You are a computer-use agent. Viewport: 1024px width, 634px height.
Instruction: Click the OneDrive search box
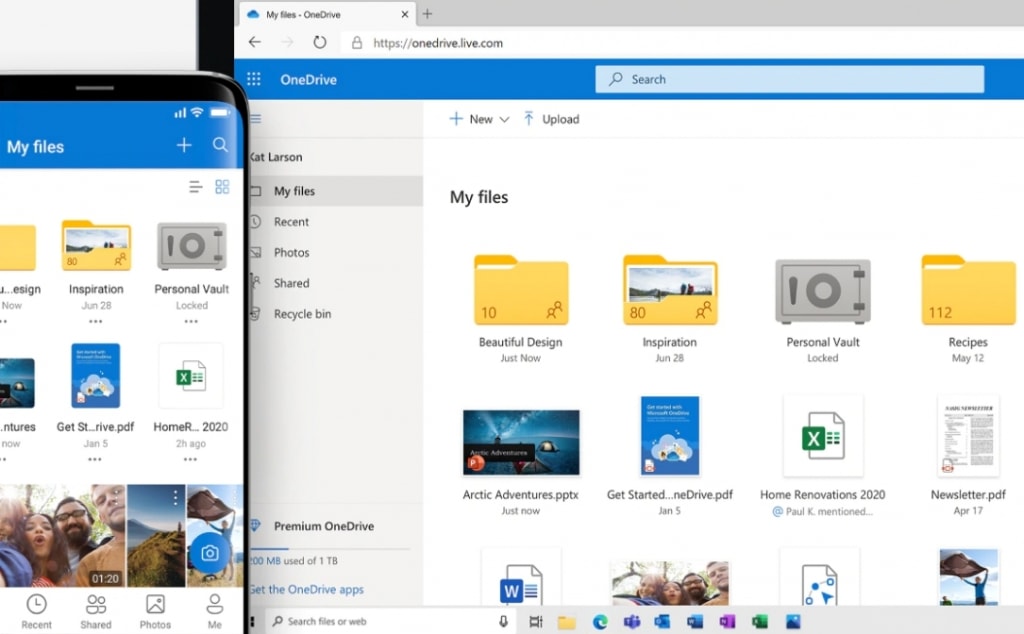pos(790,79)
